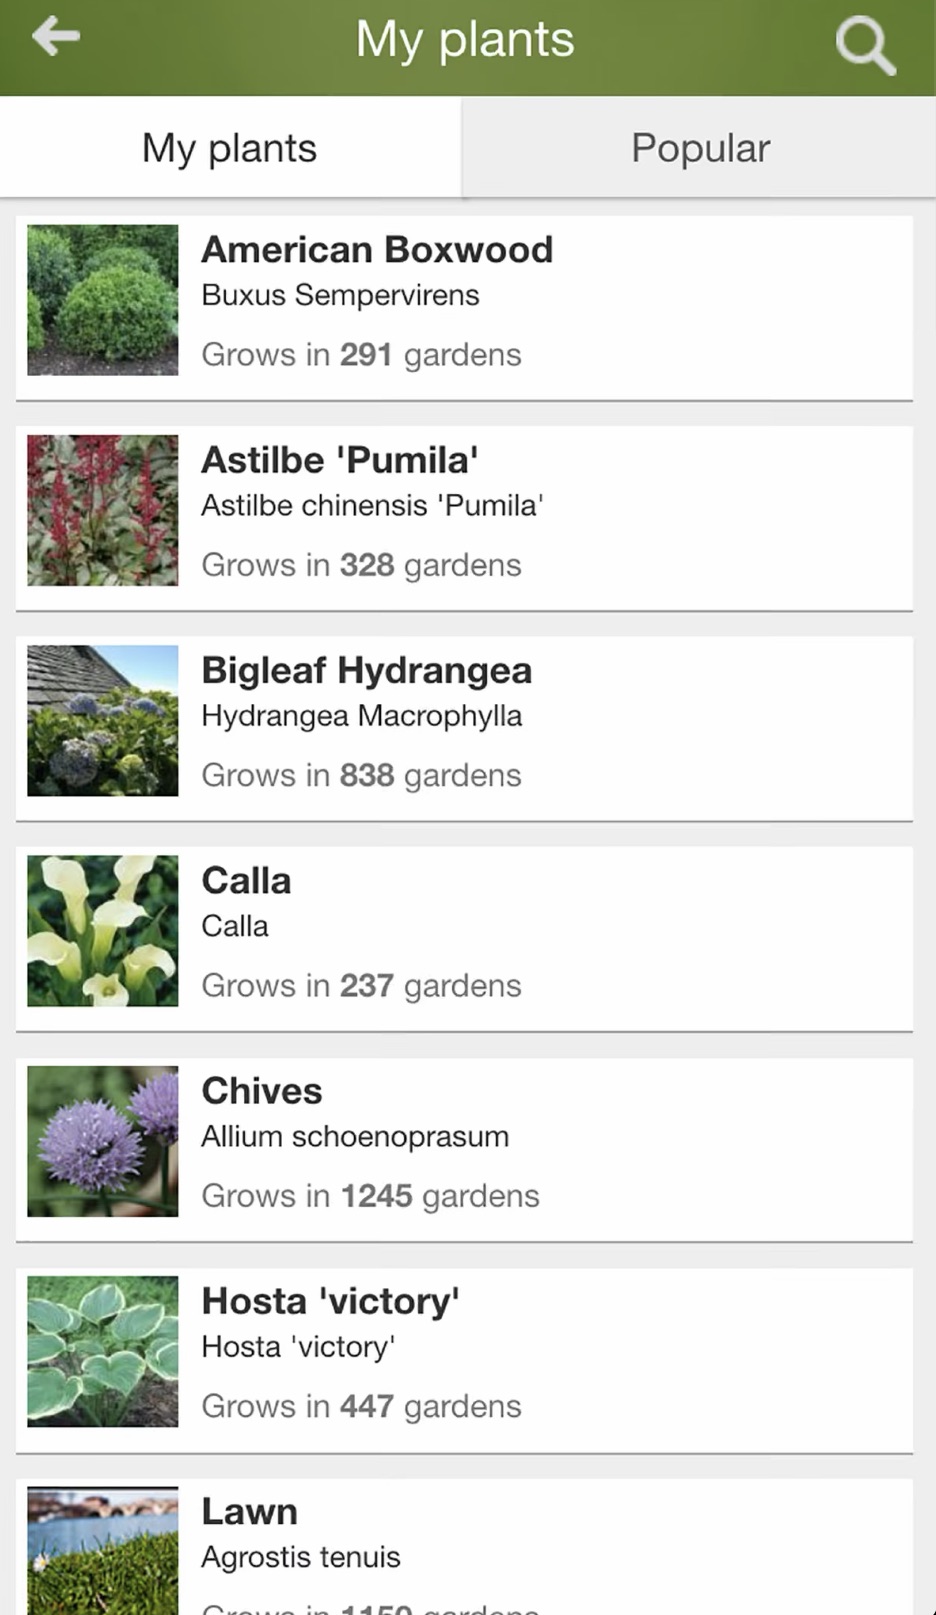The image size is (936, 1615).
Task: Open the American Boxwood title
Action: (x=377, y=250)
